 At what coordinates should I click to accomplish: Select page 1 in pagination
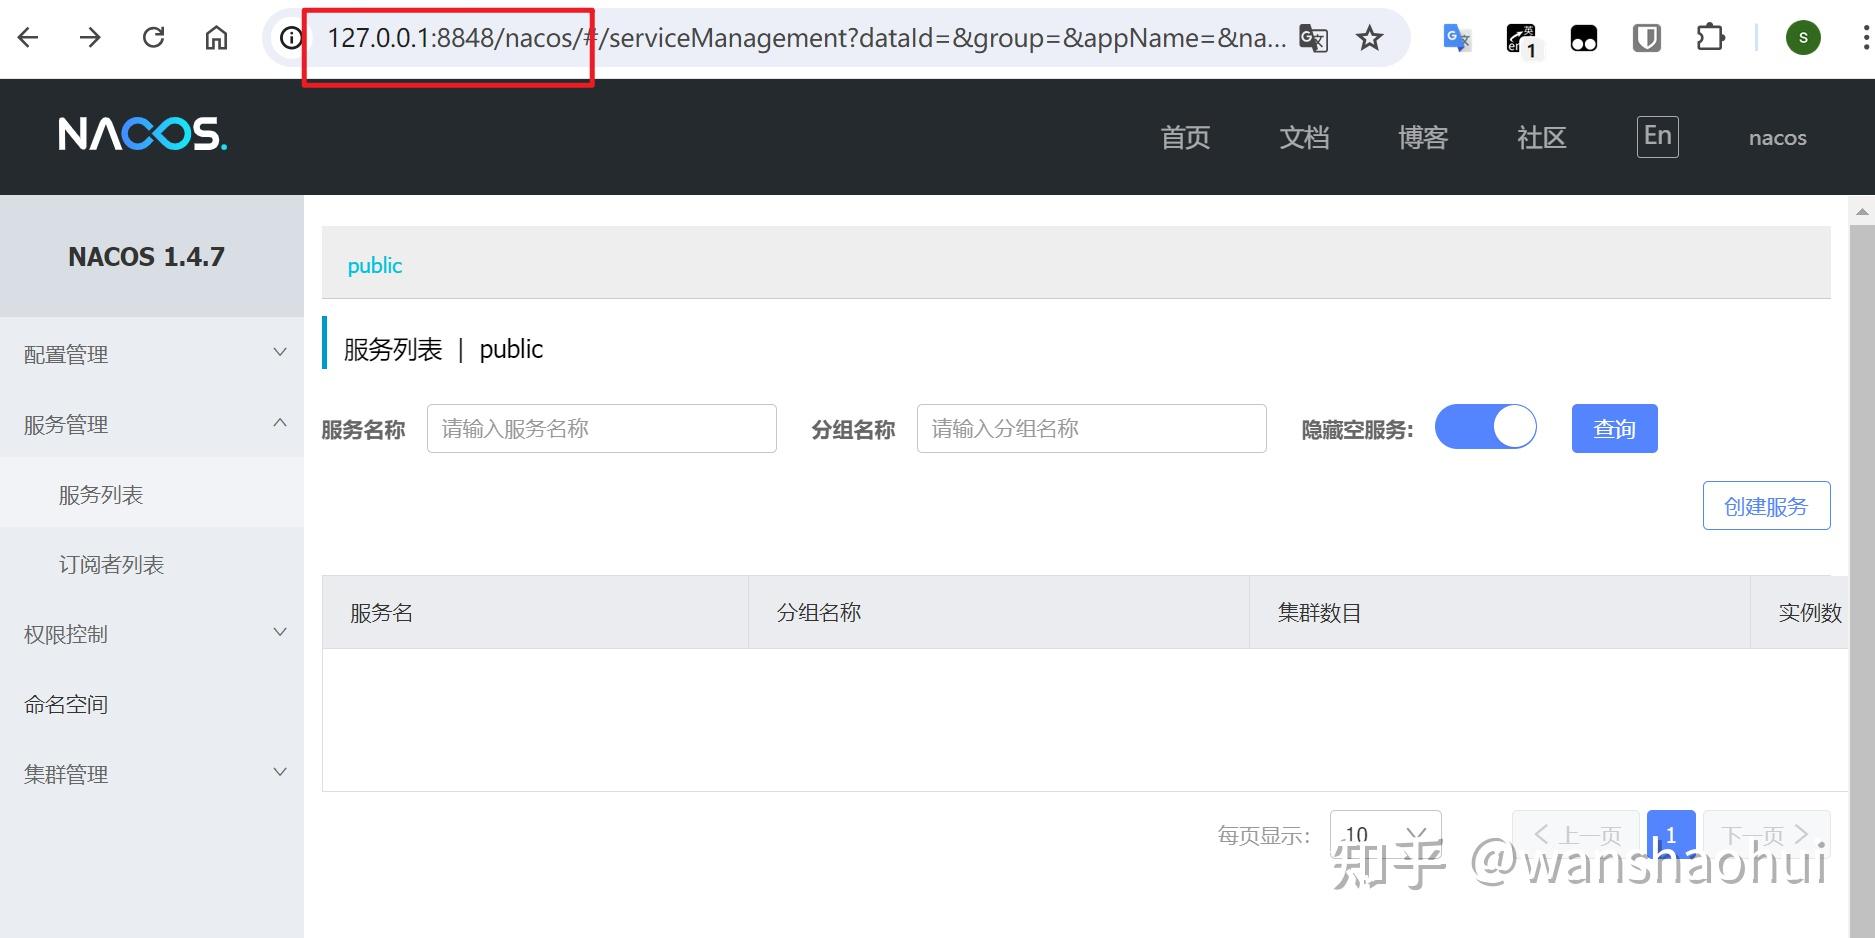[1671, 834]
